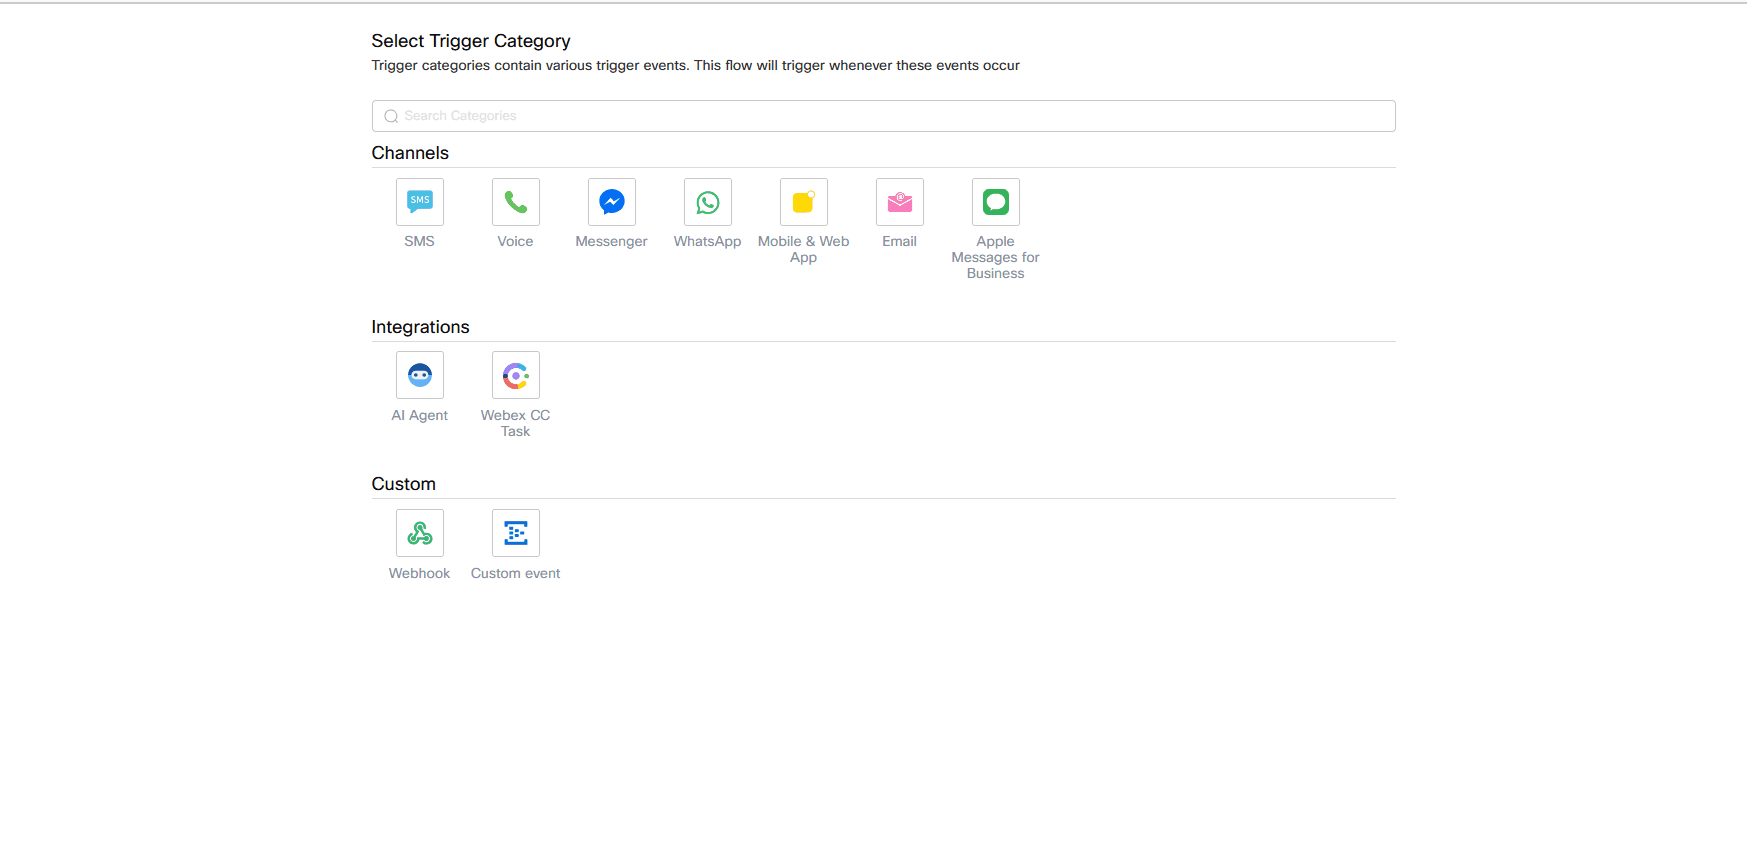
Task: Pick the AI Agent integration icon
Action: [419, 375]
